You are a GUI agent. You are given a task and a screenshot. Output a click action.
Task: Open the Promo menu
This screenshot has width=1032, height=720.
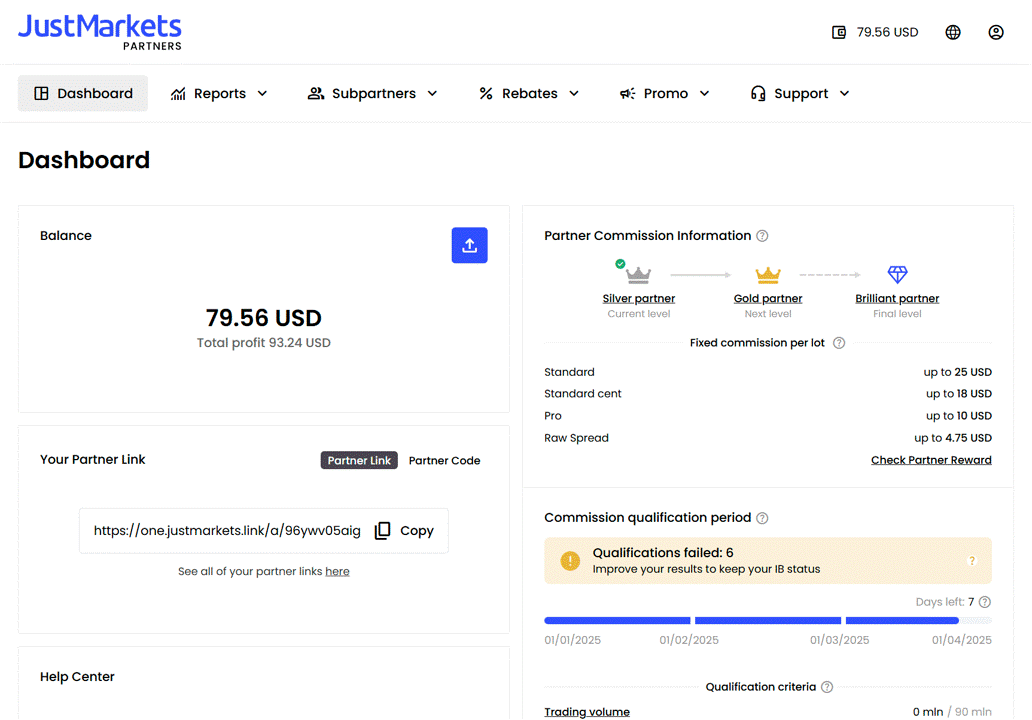pos(665,93)
